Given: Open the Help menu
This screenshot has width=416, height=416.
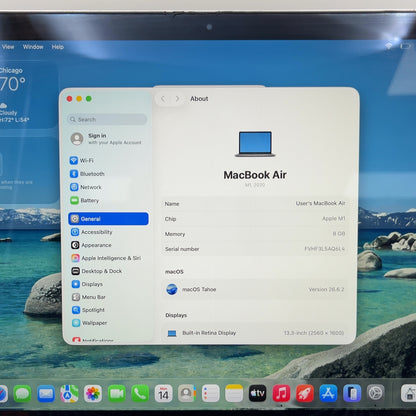Looking at the screenshot, I should (58, 47).
